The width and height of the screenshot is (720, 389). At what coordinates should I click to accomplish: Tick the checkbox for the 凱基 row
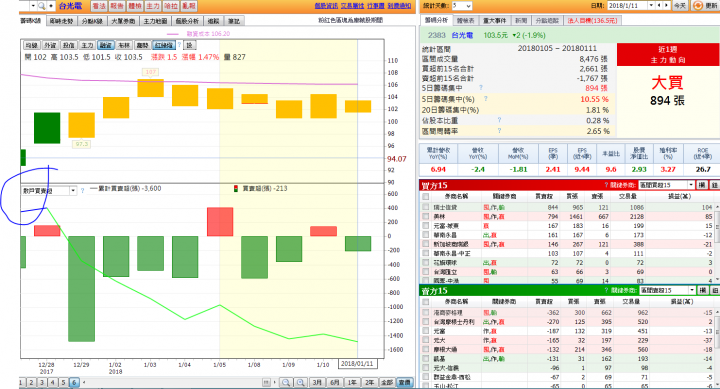pyautogui.click(x=426, y=359)
